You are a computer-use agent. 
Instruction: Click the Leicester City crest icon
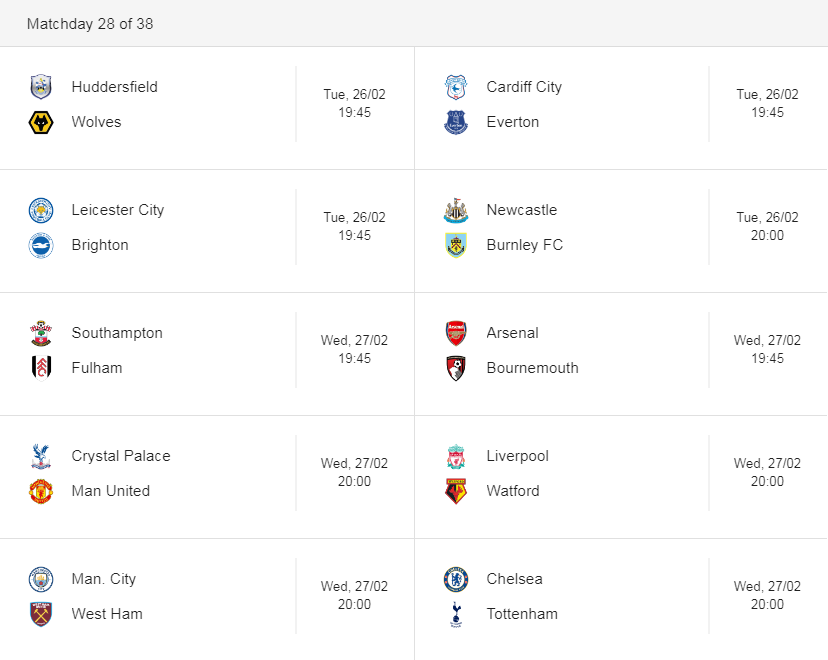click(41, 210)
